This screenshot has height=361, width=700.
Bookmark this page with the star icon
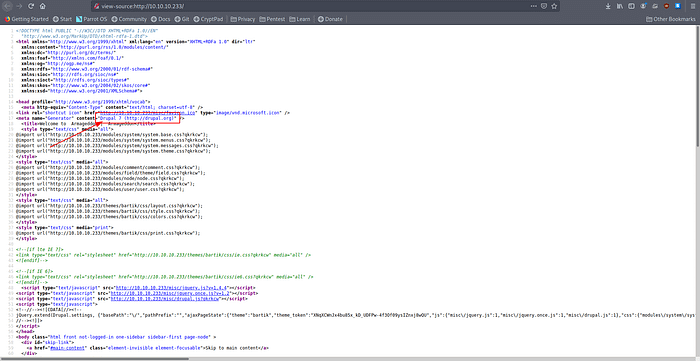coord(554,6)
